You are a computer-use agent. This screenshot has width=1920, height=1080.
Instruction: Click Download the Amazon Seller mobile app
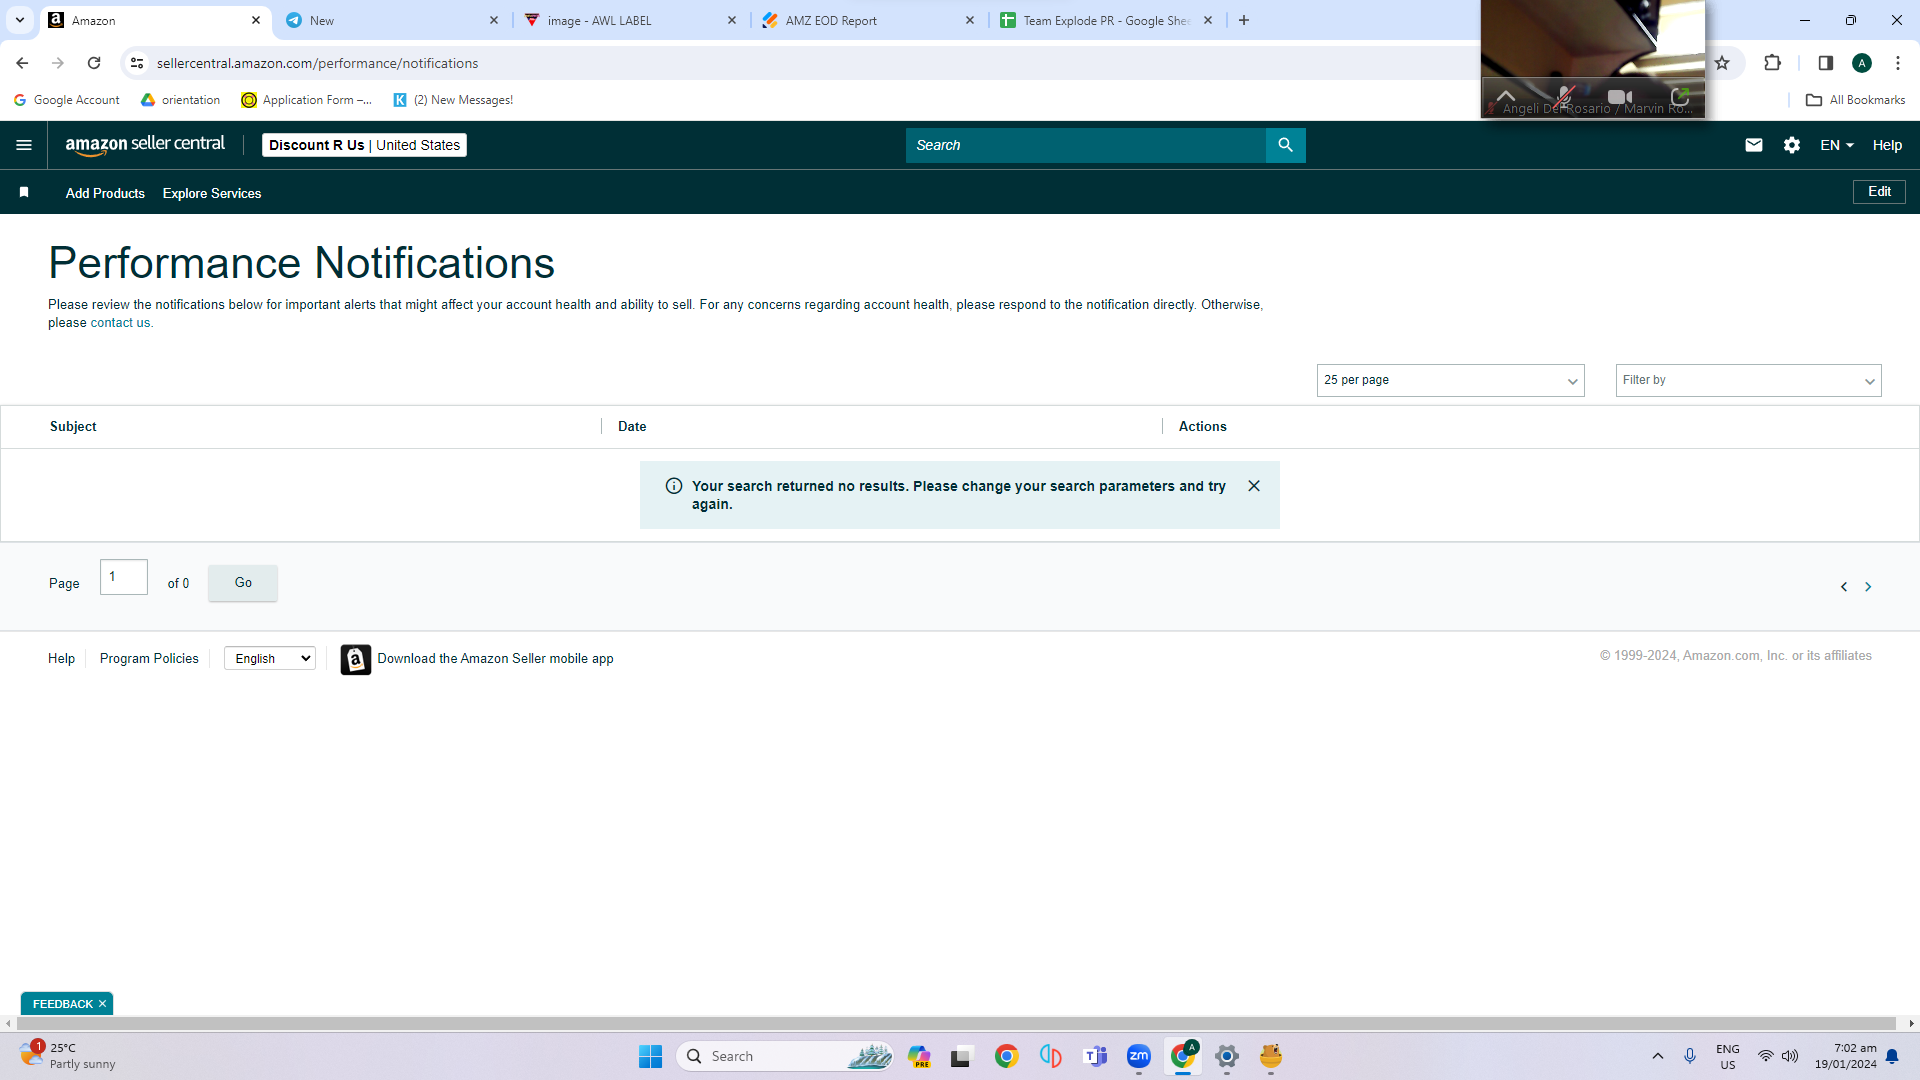click(495, 658)
